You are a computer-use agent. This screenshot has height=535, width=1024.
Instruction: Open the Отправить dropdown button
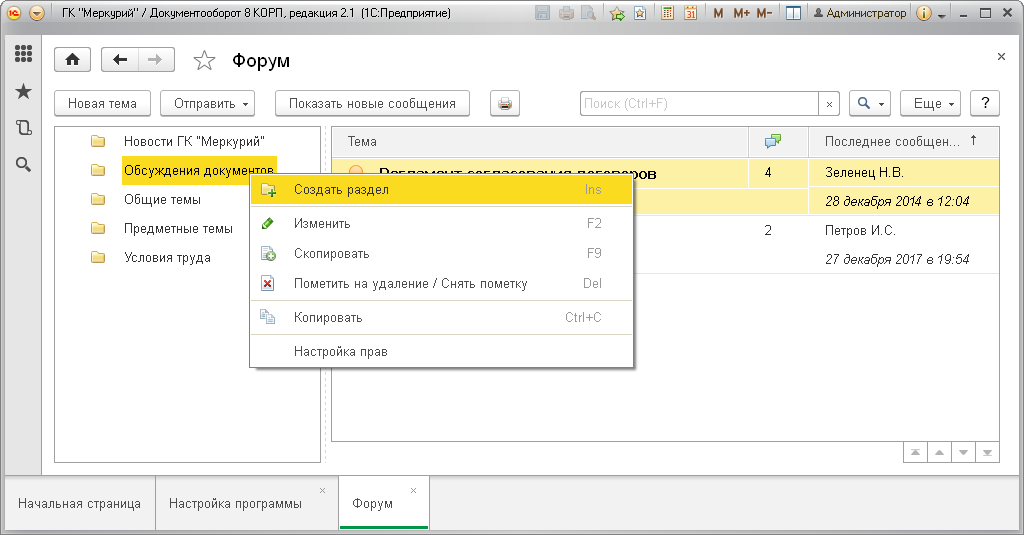tap(208, 103)
